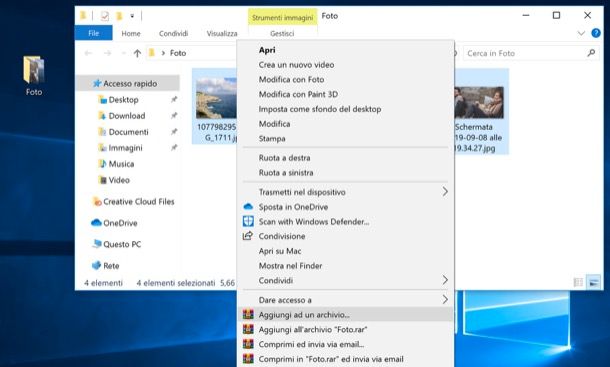The width and height of the screenshot is (610, 367).
Task: Click the pin icon next to Desktop
Action: [174, 100]
